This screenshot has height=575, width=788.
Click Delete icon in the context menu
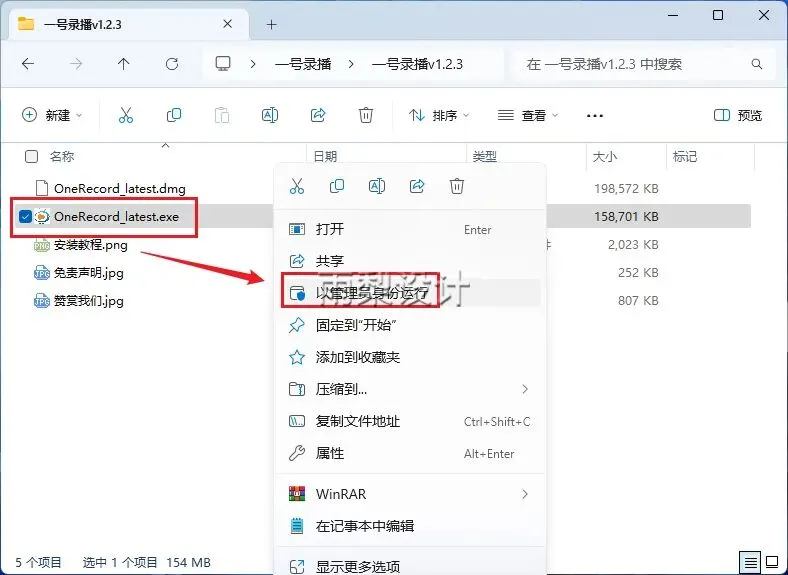pos(457,186)
